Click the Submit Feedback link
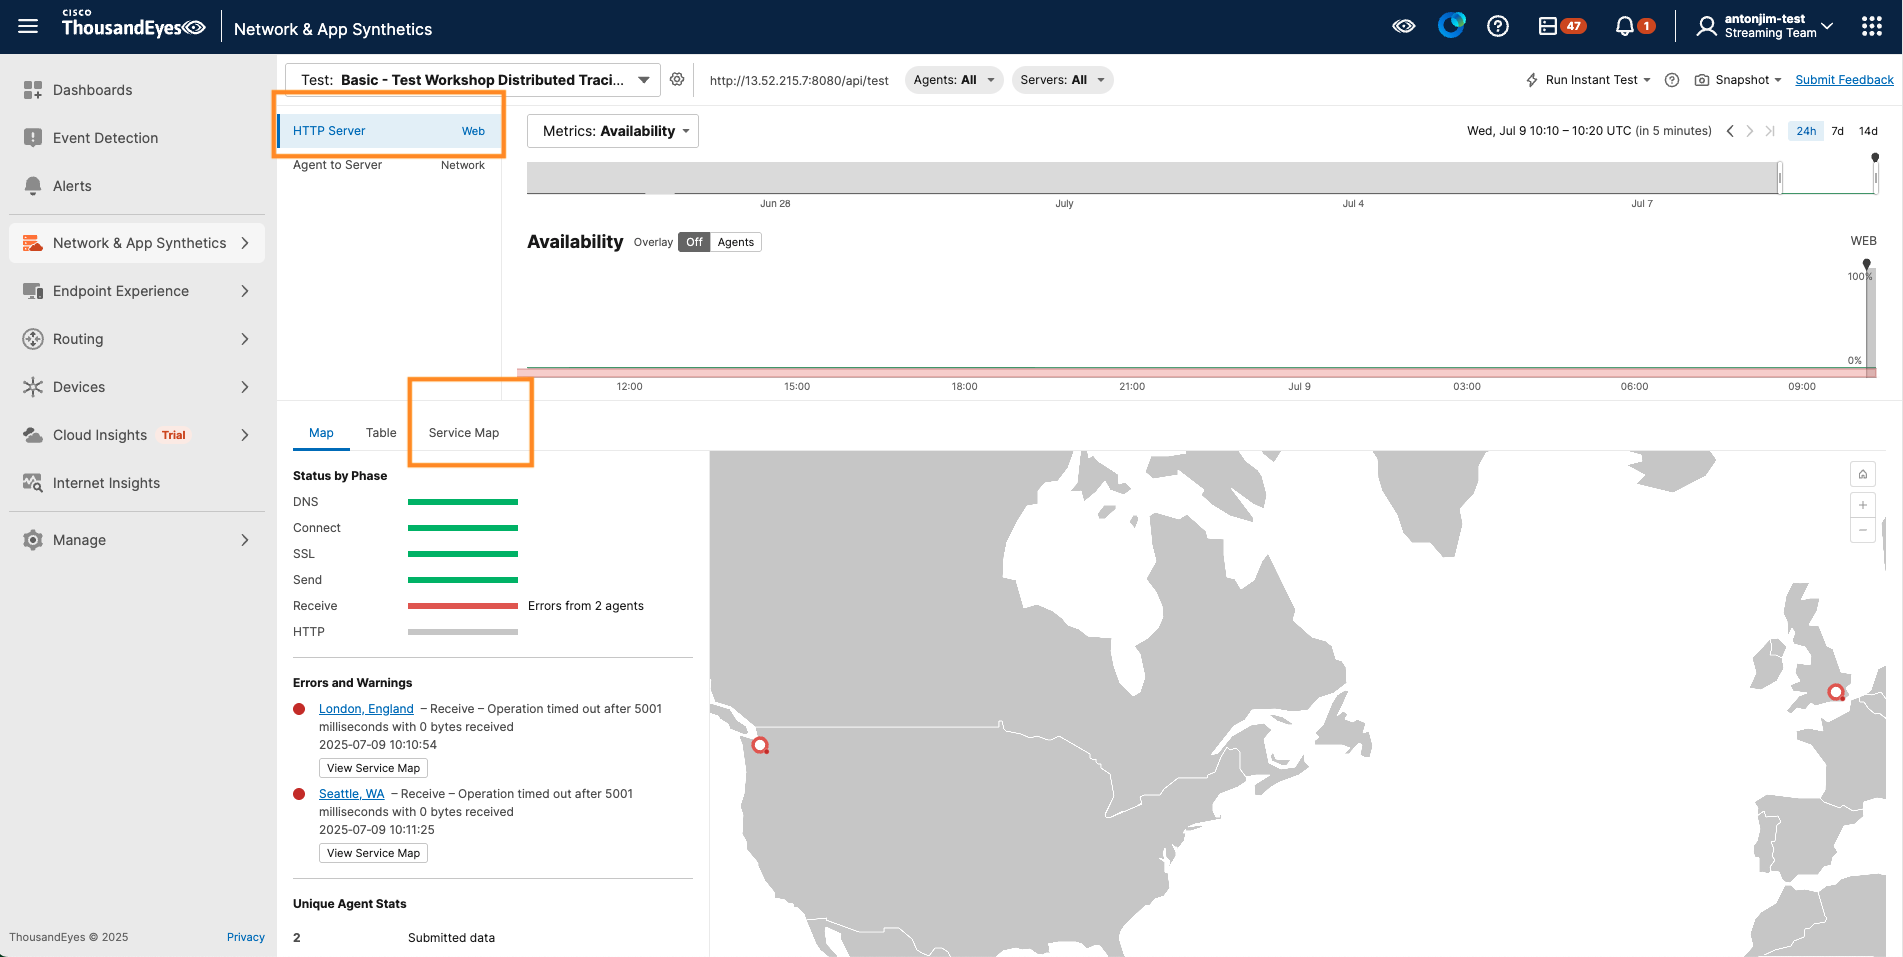 tap(1844, 80)
